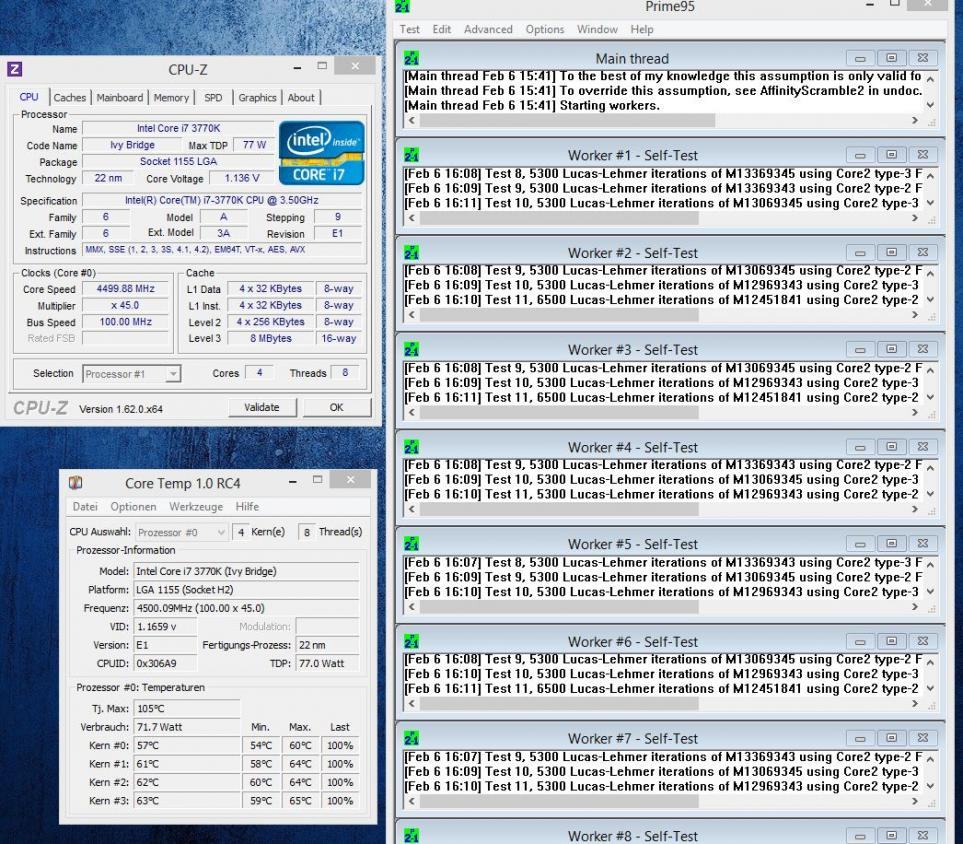Open the Optionen menu in Core Temp
The image size is (963, 844).
coord(133,507)
